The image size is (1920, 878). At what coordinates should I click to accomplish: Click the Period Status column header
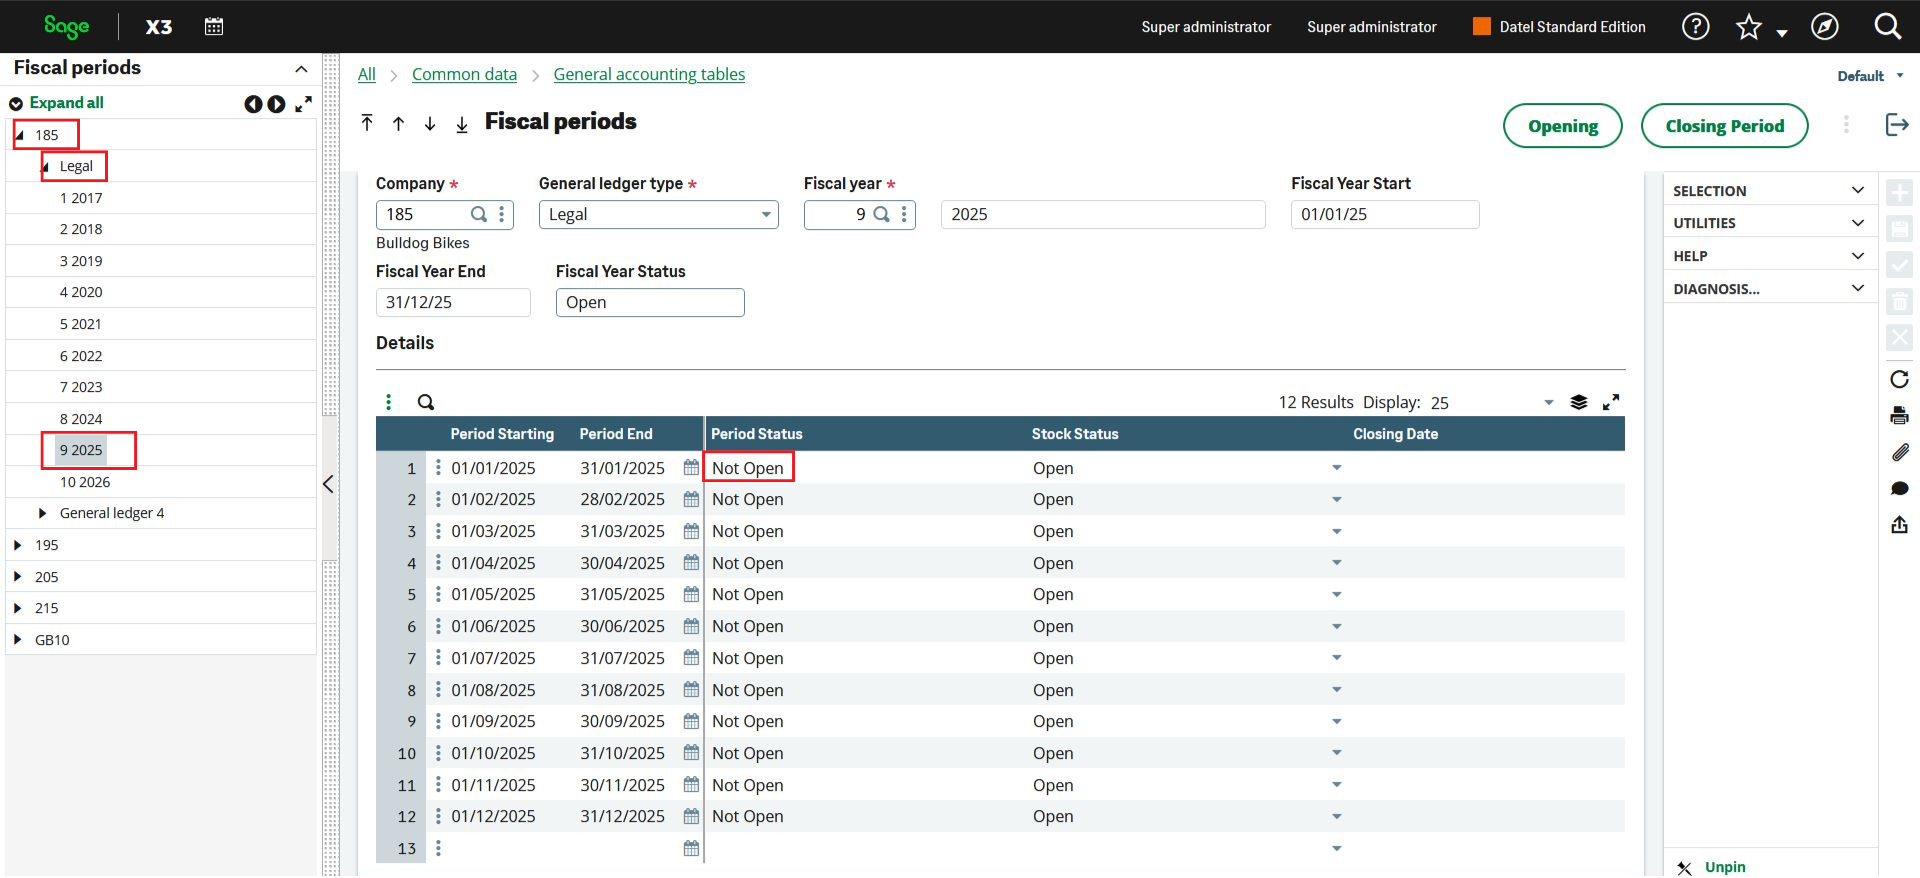coord(756,434)
